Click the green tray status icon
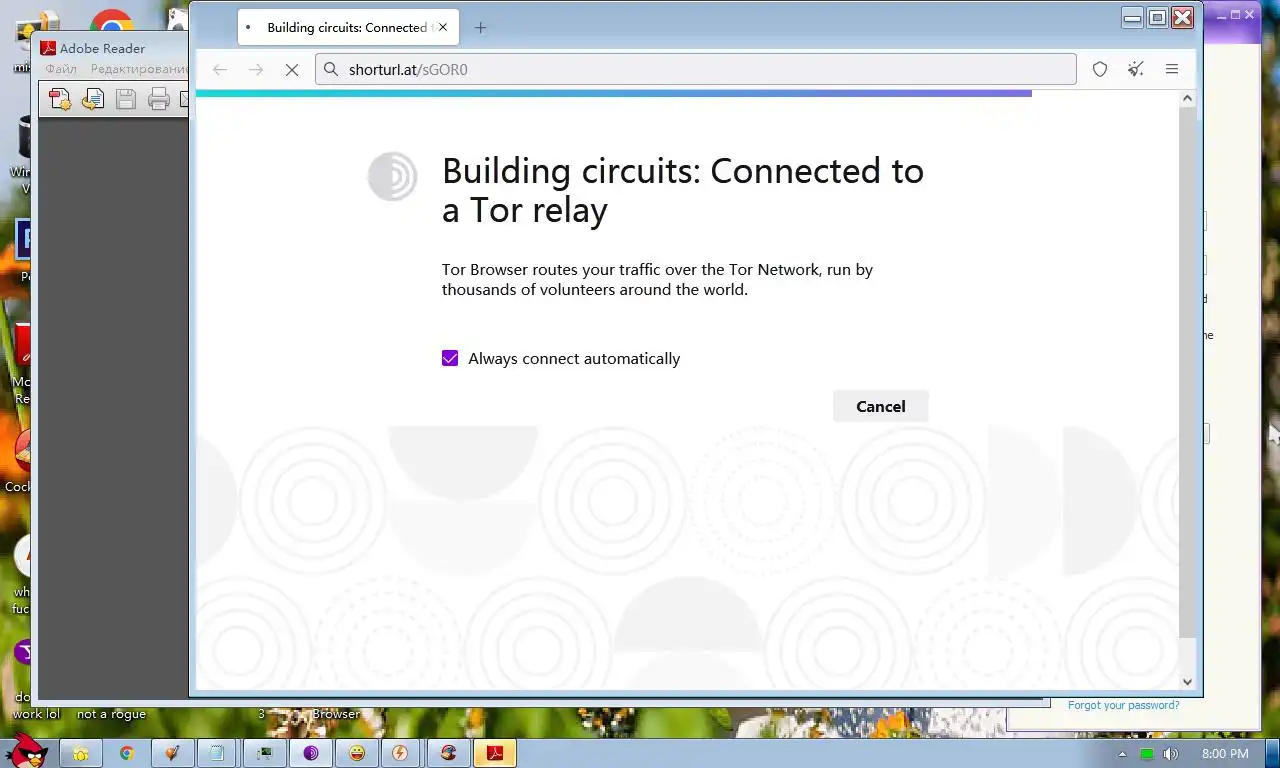Screen dimensions: 1280x768 tap(1147, 754)
